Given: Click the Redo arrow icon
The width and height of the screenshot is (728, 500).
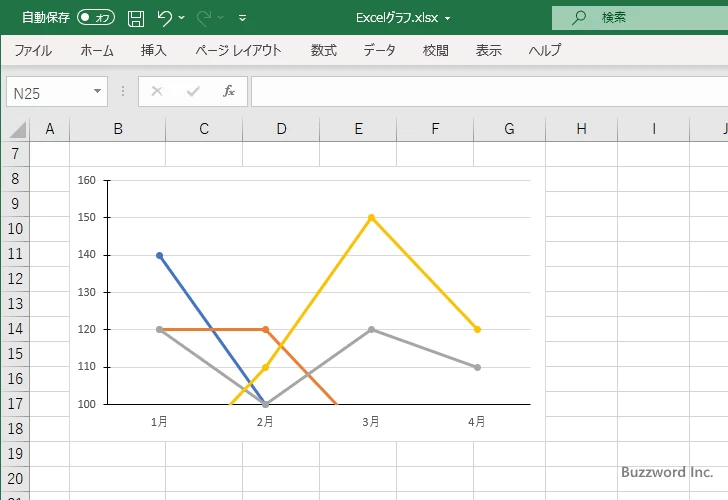Looking at the screenshot, I should (204, 18).
